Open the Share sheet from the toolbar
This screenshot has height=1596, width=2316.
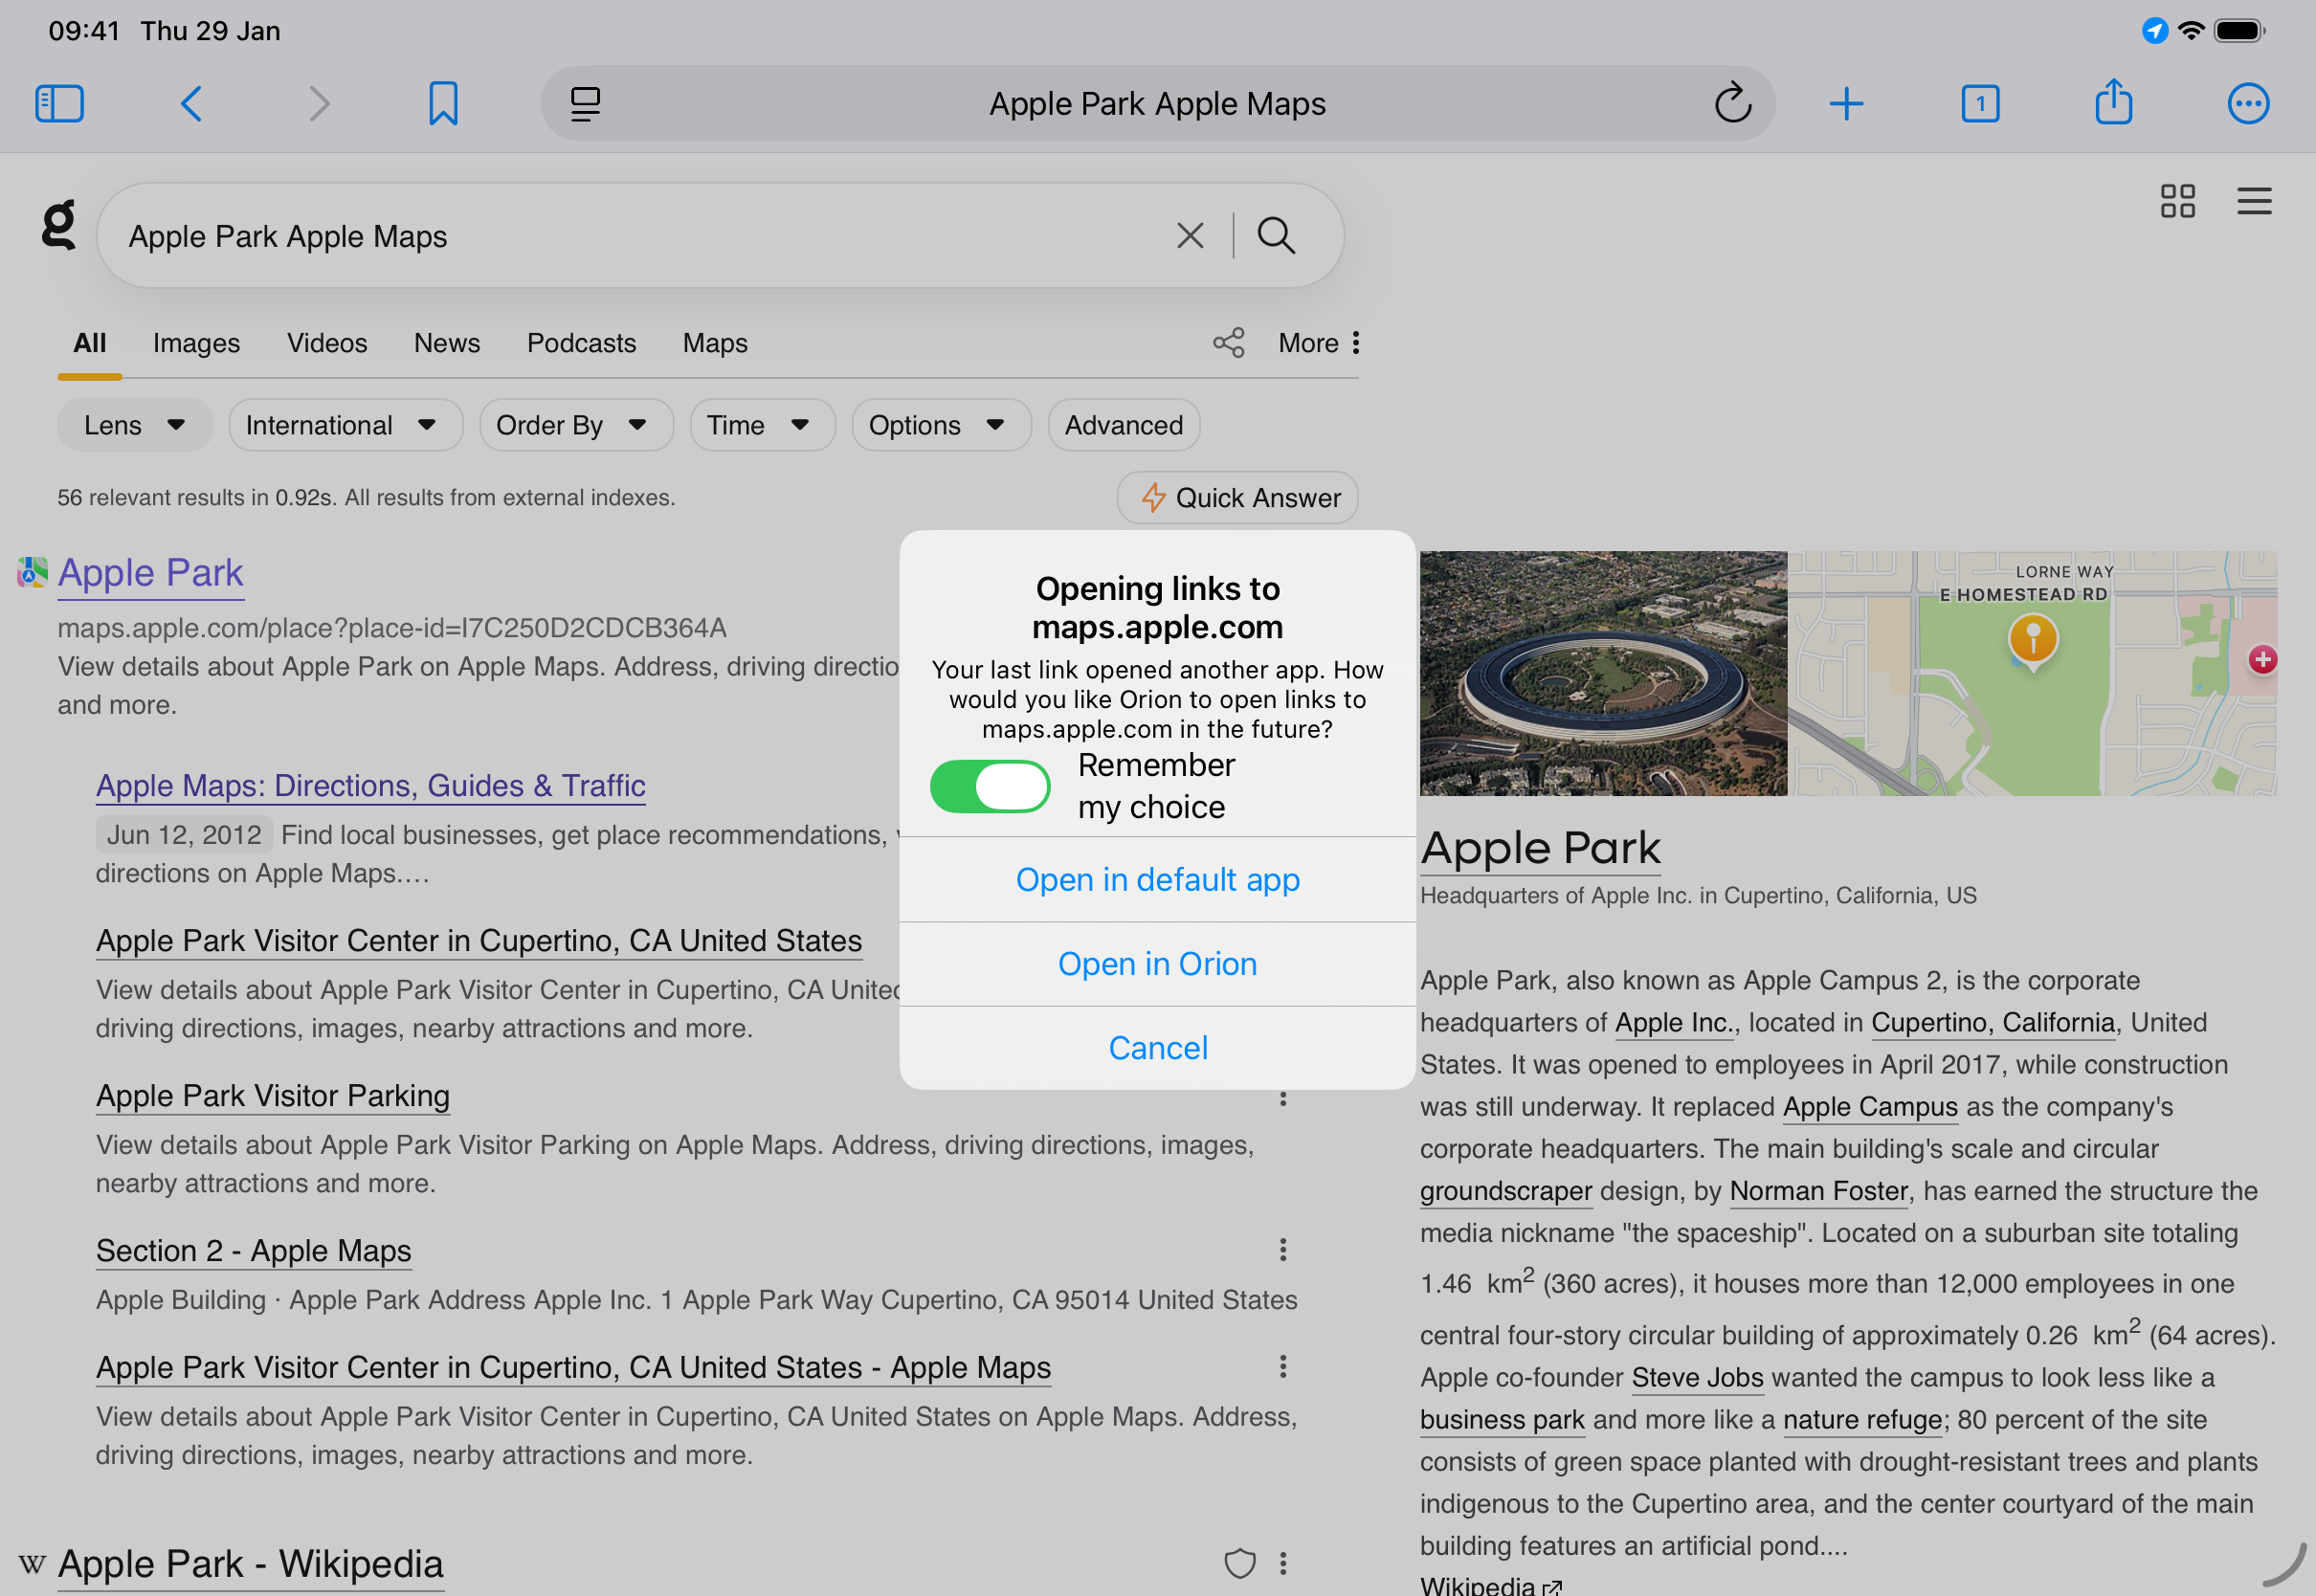point(2113,103)
